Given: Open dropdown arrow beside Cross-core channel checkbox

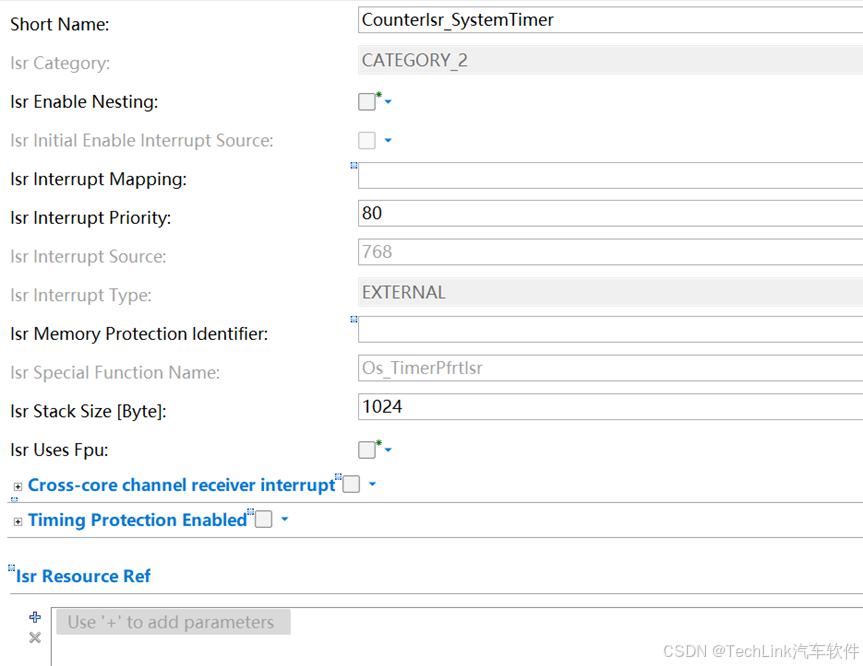Looking at the screenshot, I should (x=372, y=485).
